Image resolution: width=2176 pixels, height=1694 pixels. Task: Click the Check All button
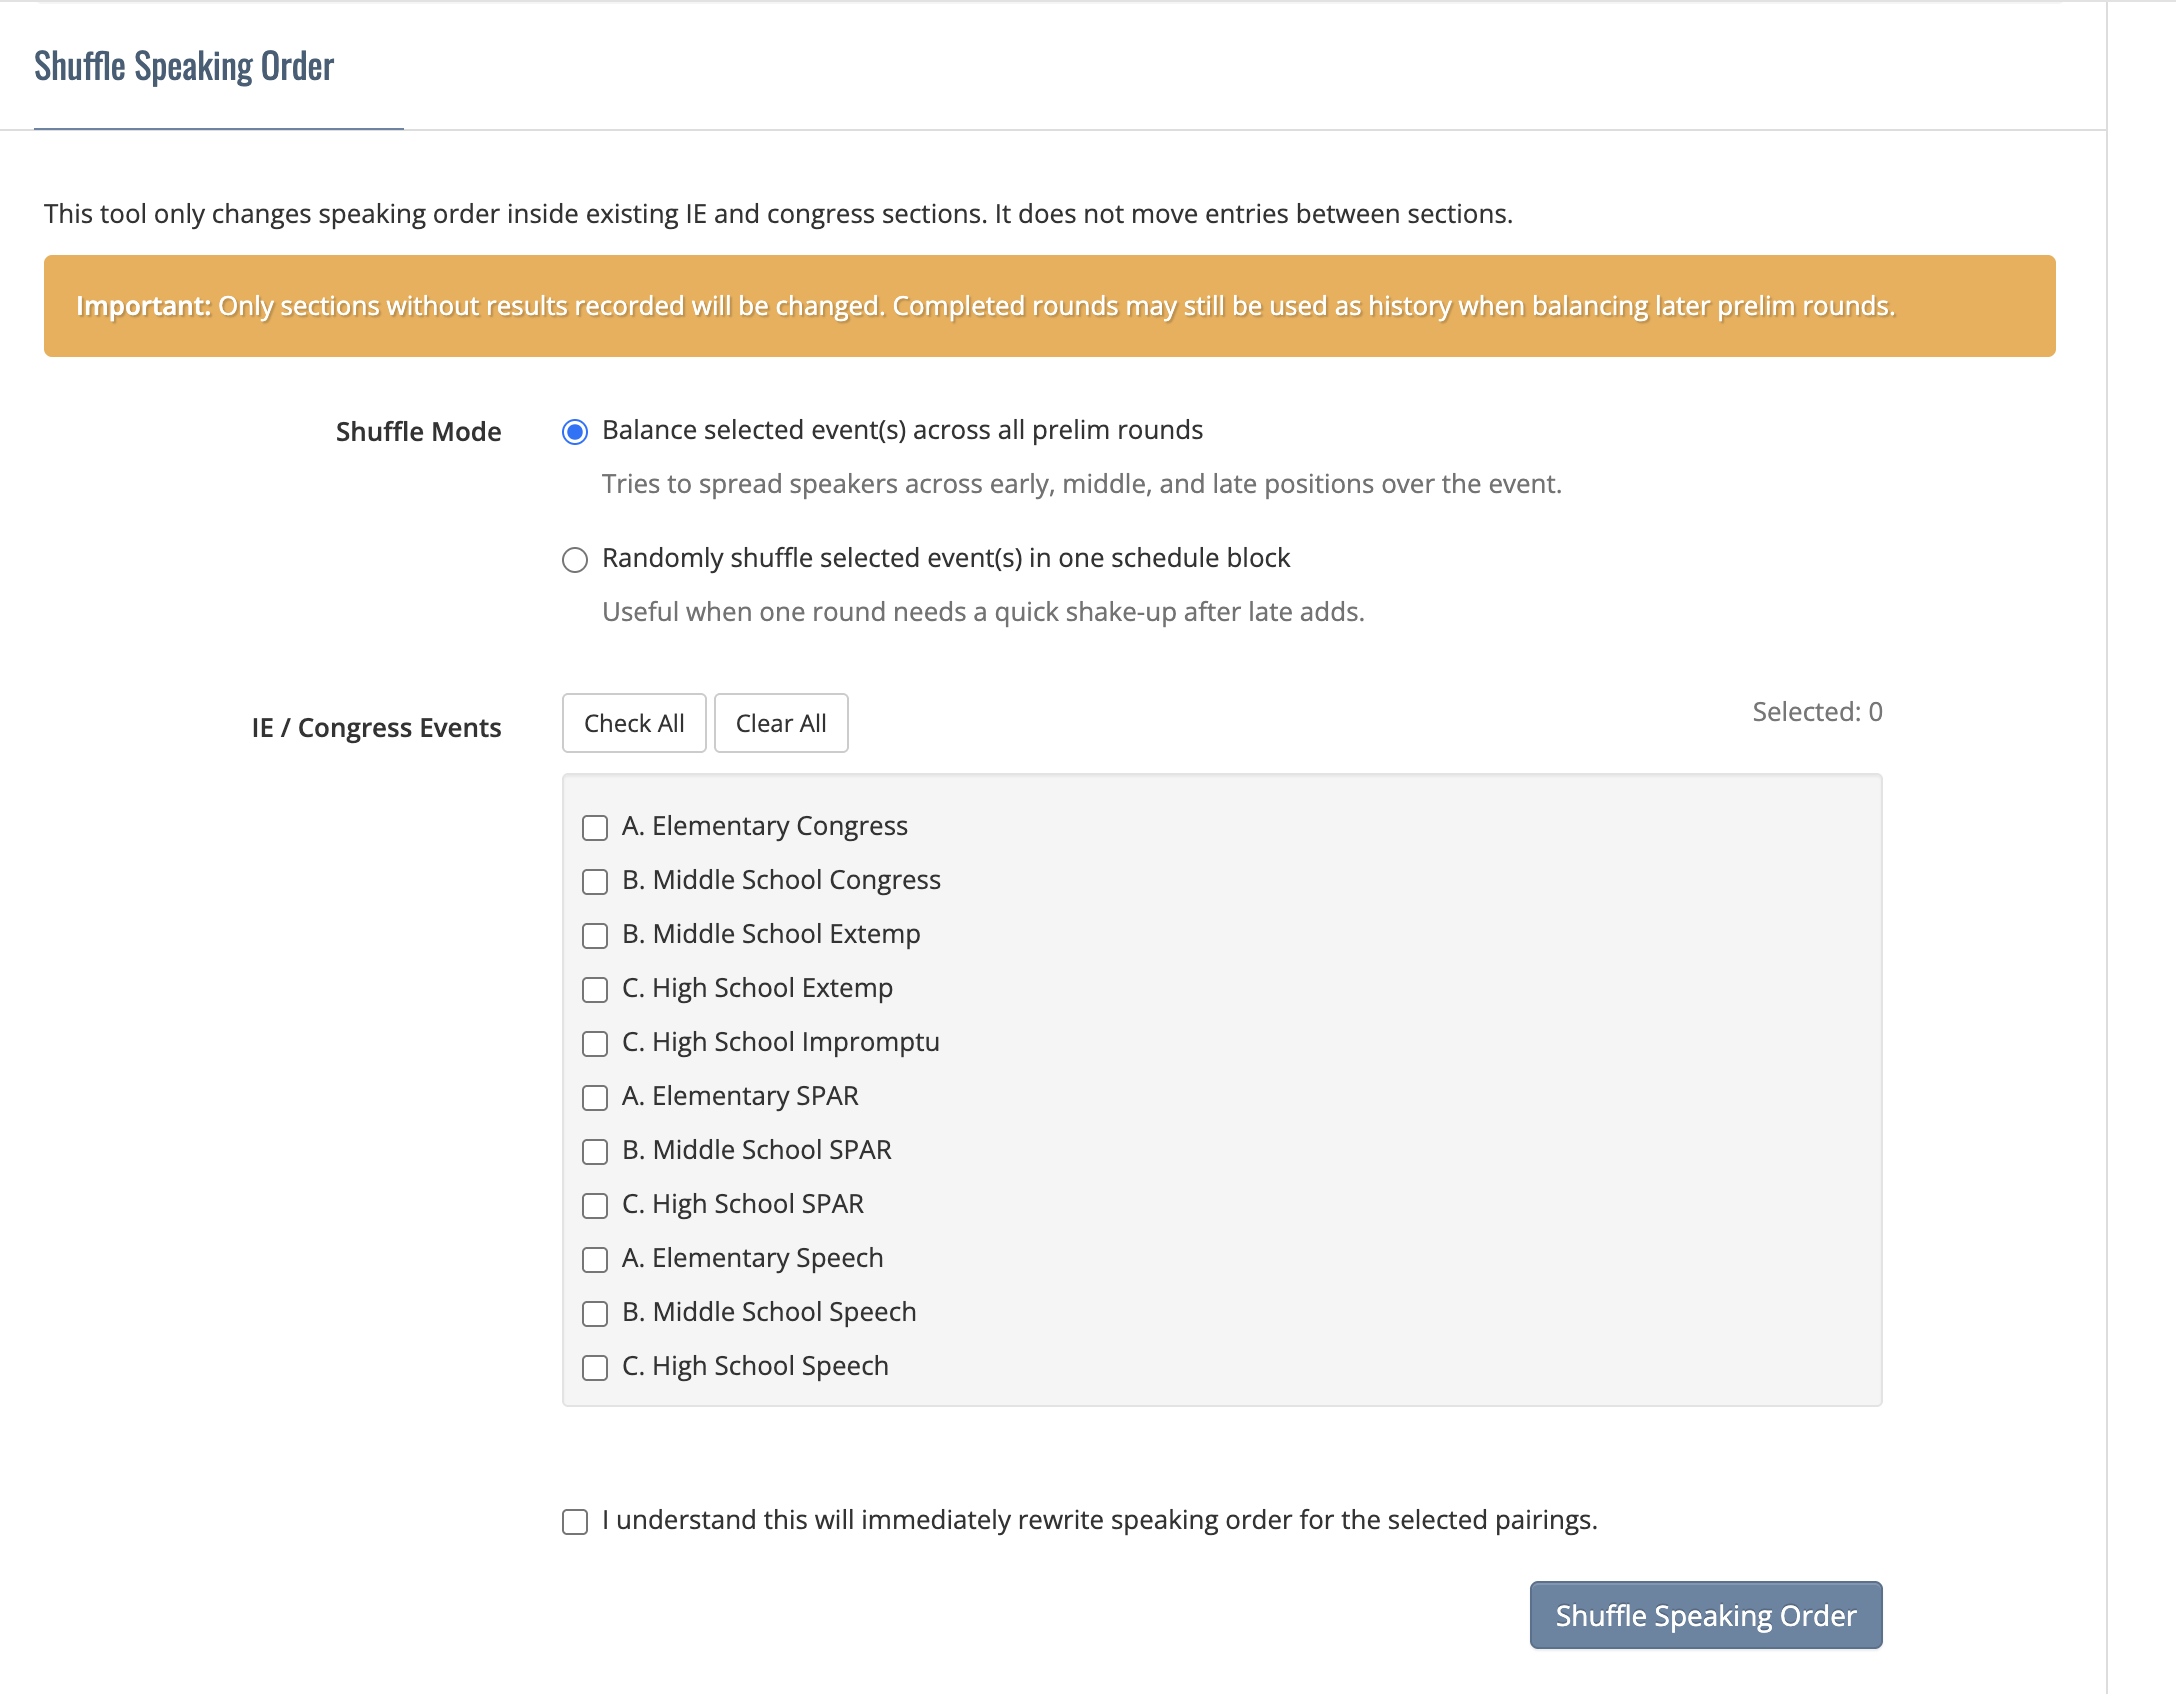[634, 723]
